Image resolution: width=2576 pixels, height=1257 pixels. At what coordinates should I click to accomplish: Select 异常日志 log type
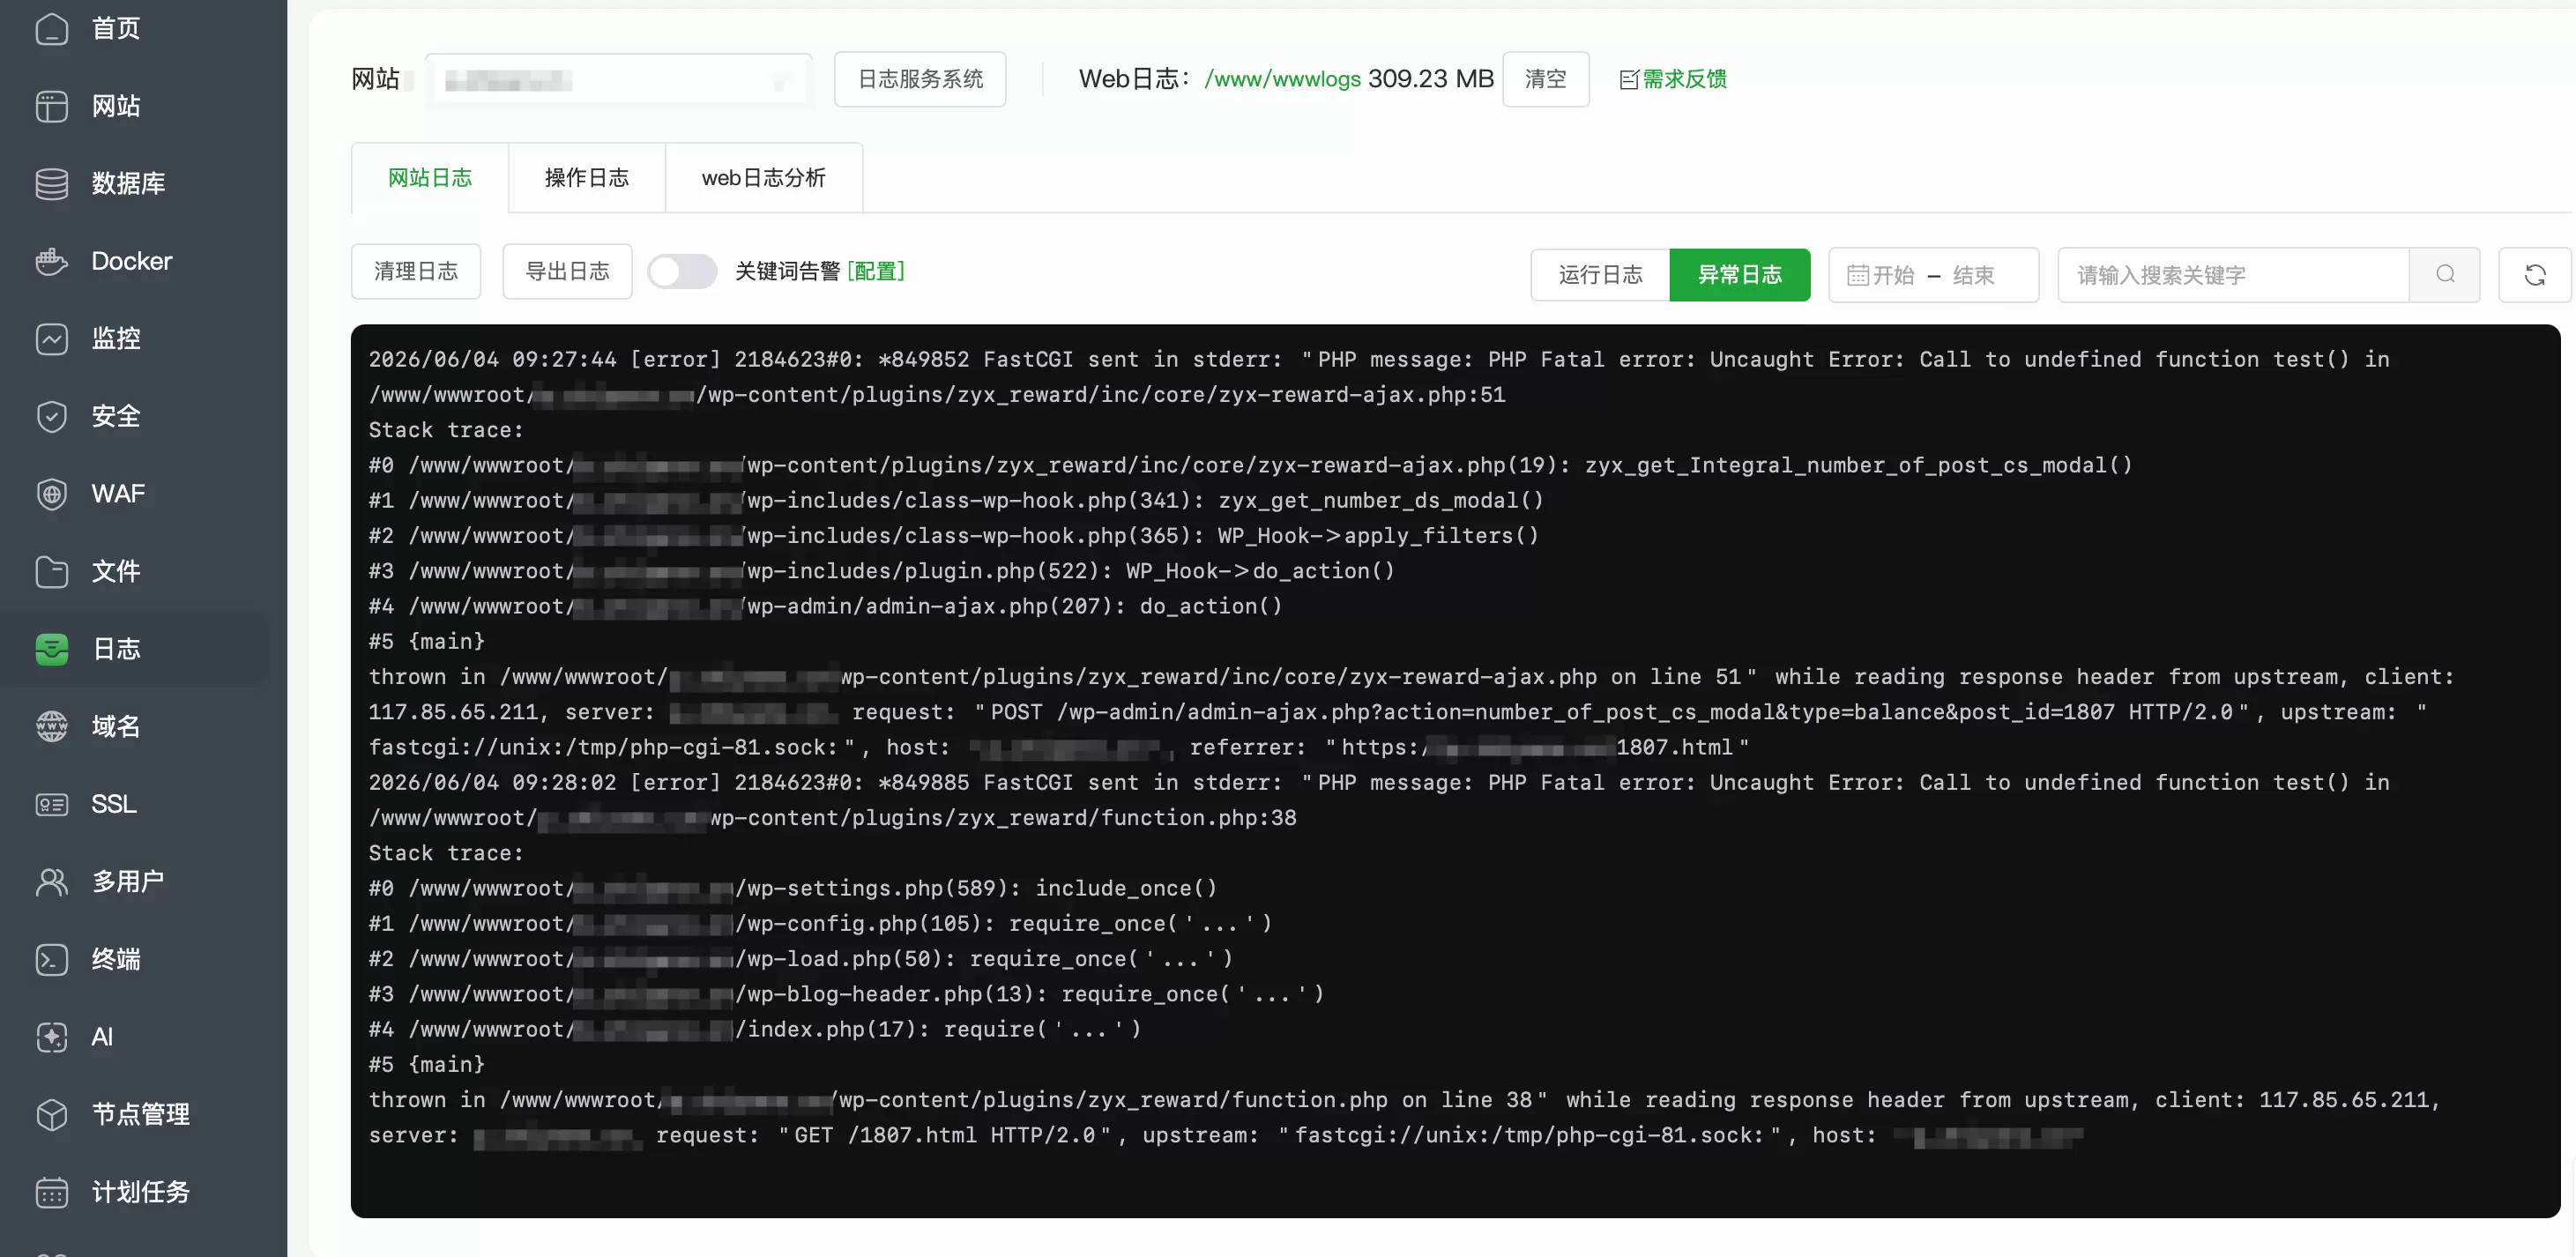(1739, 275)
